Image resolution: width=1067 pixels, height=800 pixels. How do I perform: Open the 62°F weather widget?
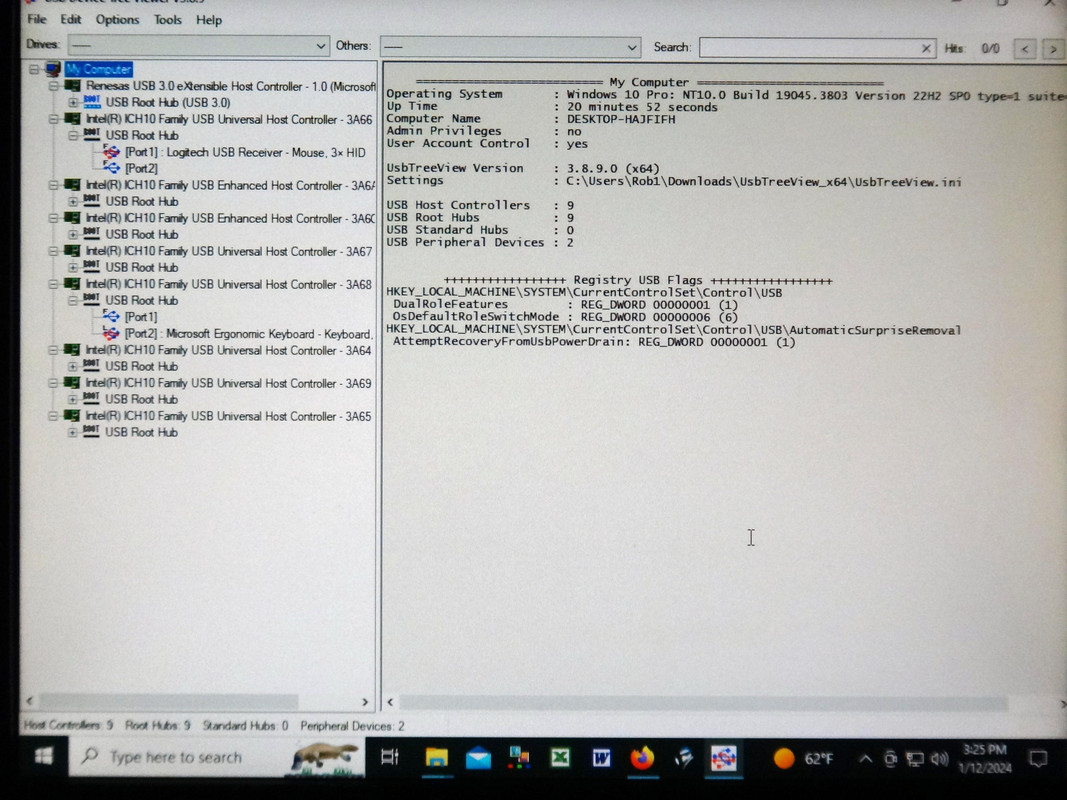[803, 758]
